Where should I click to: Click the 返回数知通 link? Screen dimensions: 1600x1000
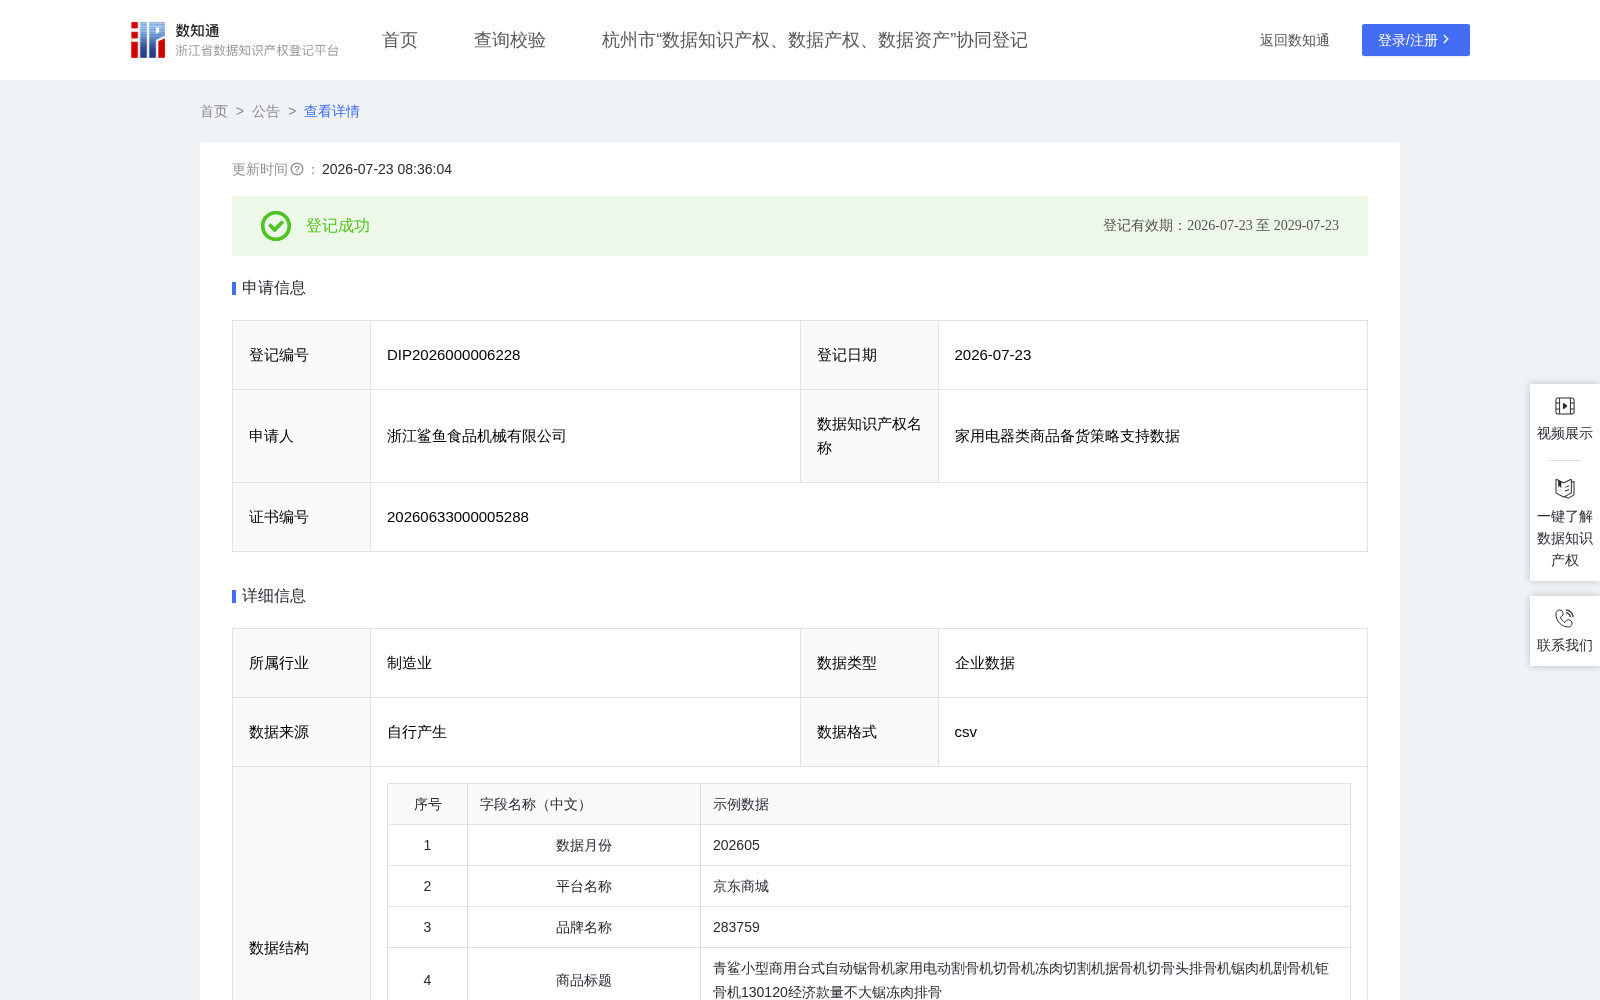1295,40
